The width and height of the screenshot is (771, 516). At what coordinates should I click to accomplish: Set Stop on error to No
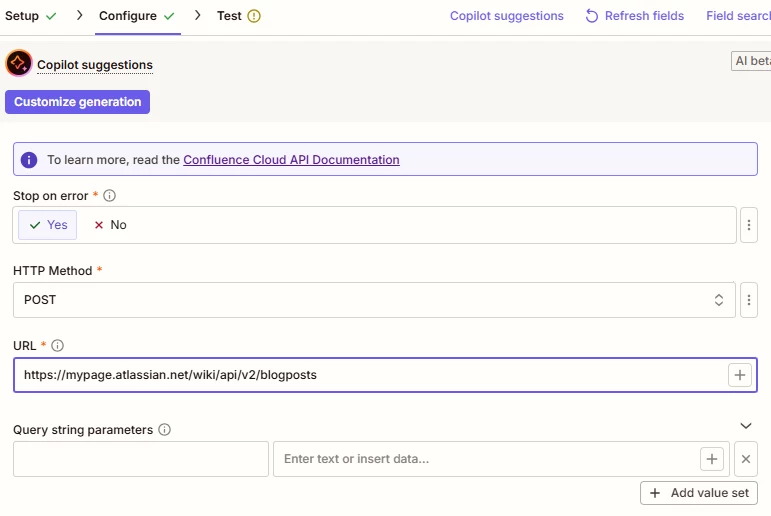pyautogui.click(x=111, y=225)
